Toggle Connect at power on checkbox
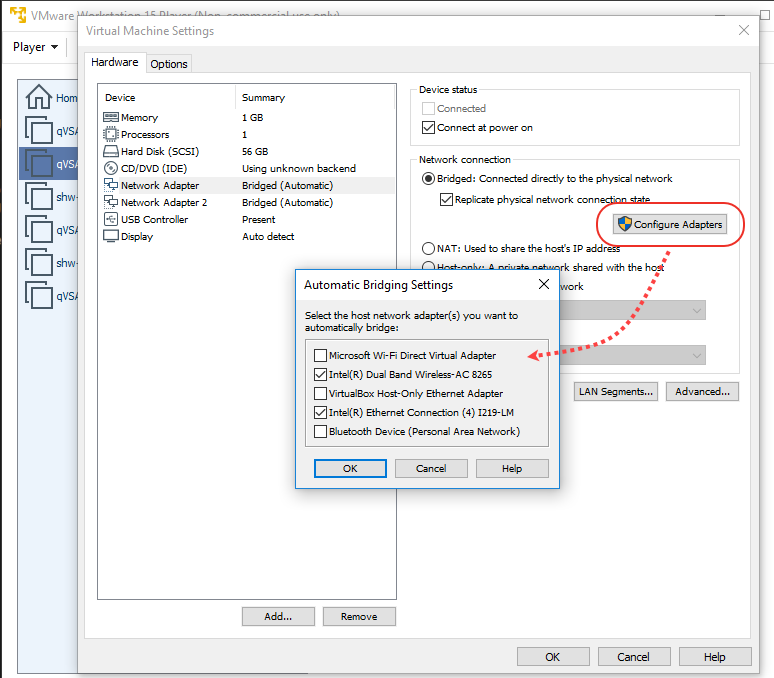Image resolution: width=774 pixels, height=678 pixels. [x=428, y=127]
